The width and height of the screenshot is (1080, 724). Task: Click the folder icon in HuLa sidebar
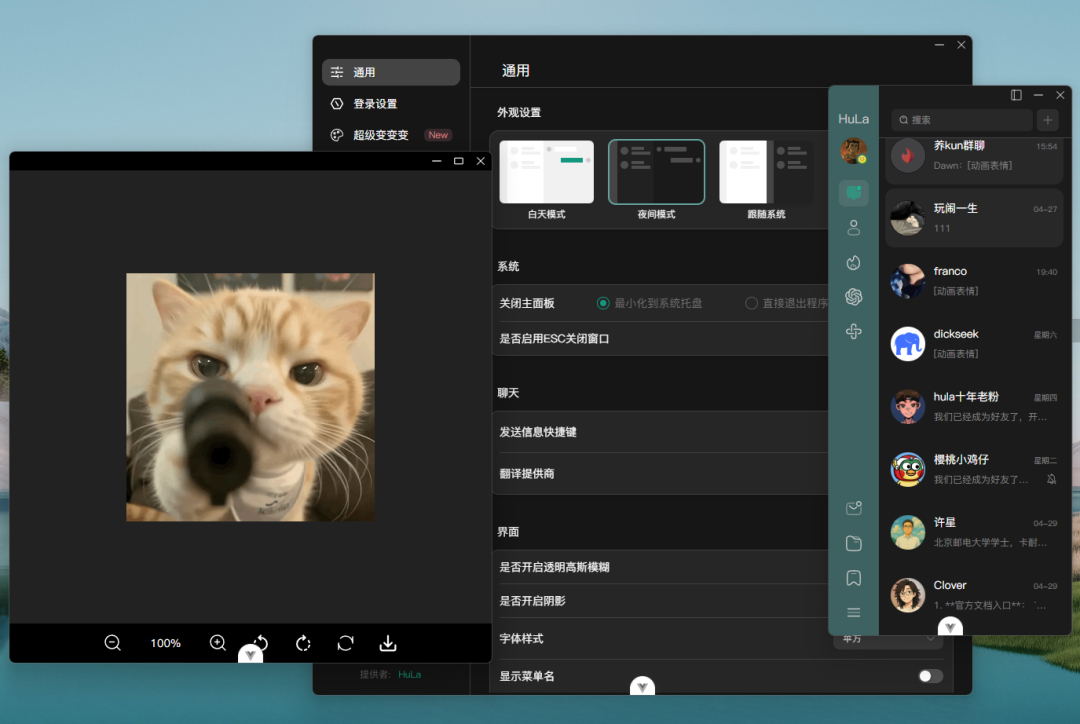click(854, 543)
